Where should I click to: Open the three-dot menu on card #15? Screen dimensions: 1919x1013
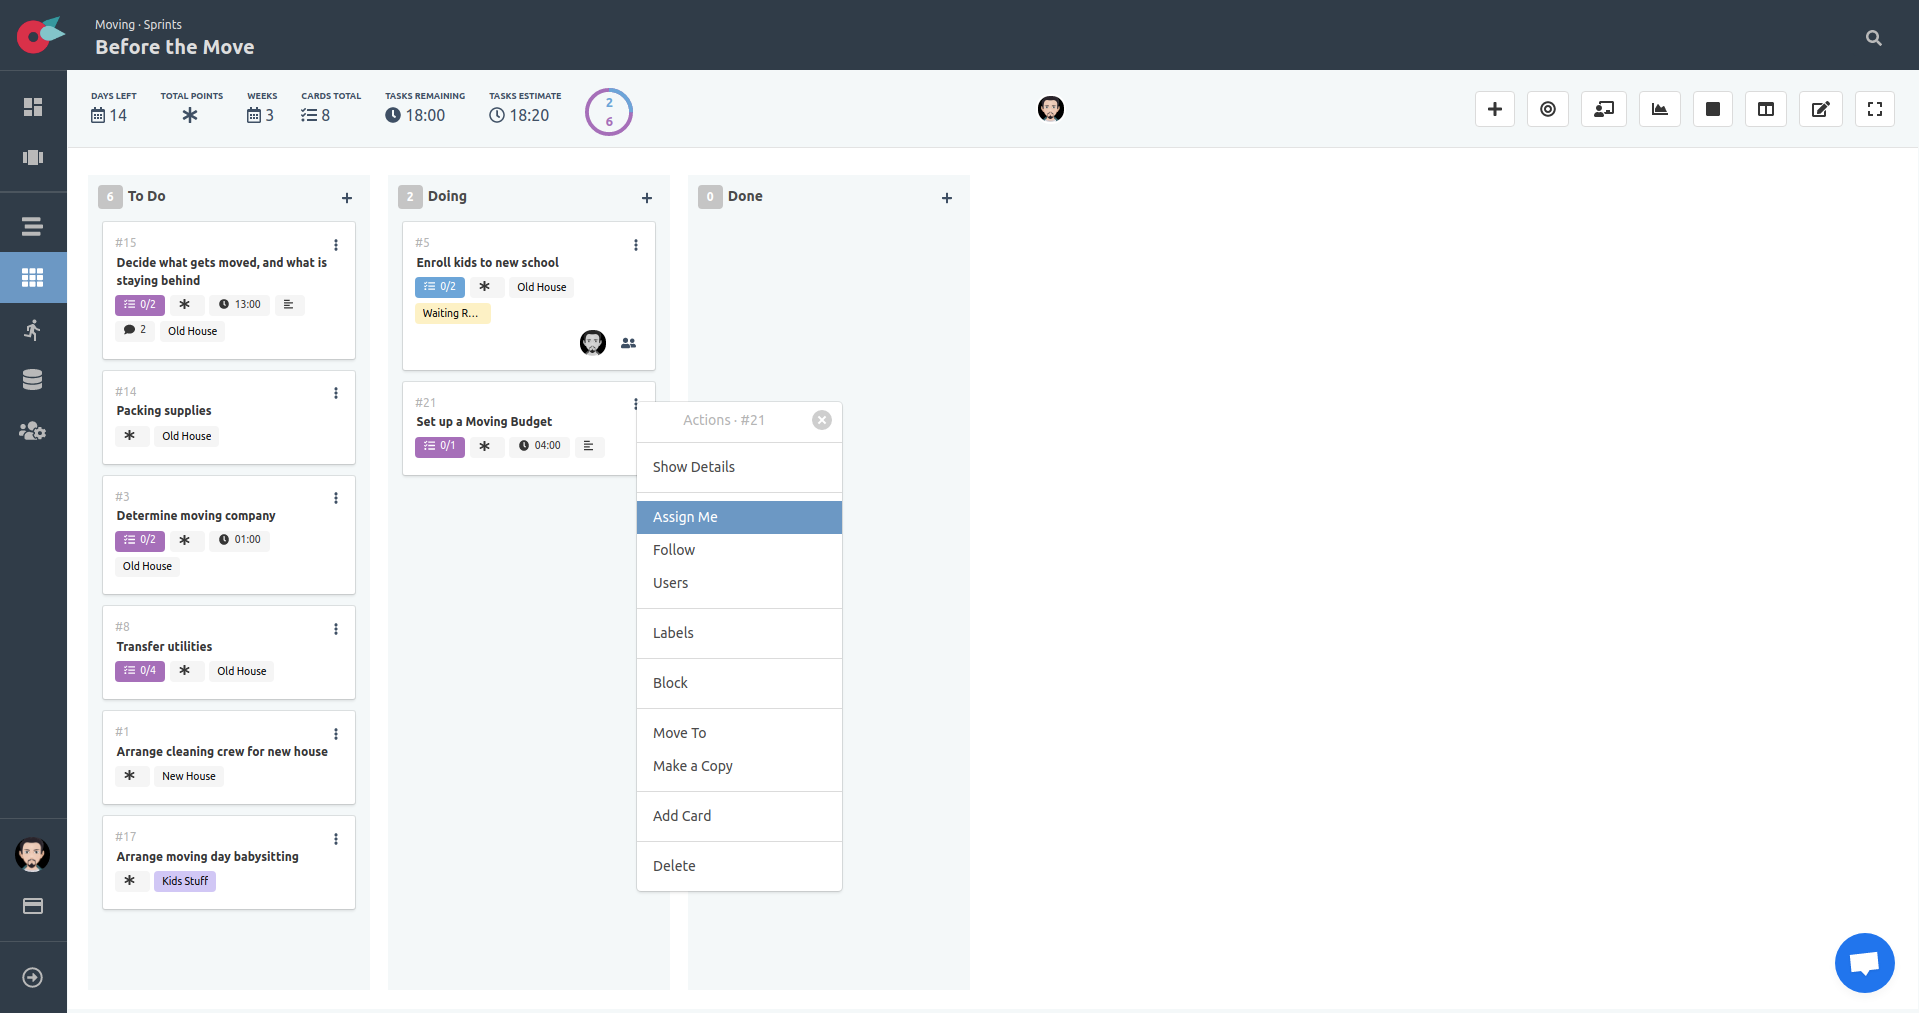pyautogui.click(x=336, y=245)
